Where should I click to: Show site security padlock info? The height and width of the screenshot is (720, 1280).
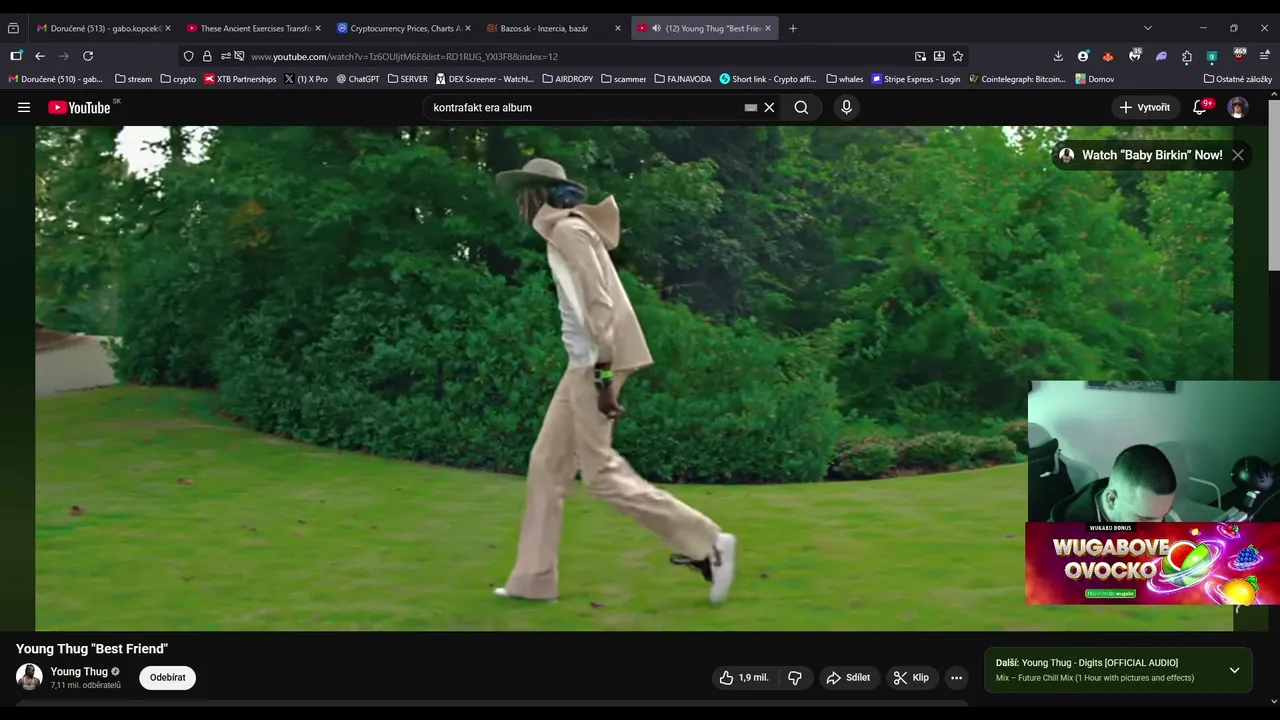[207, 56]
